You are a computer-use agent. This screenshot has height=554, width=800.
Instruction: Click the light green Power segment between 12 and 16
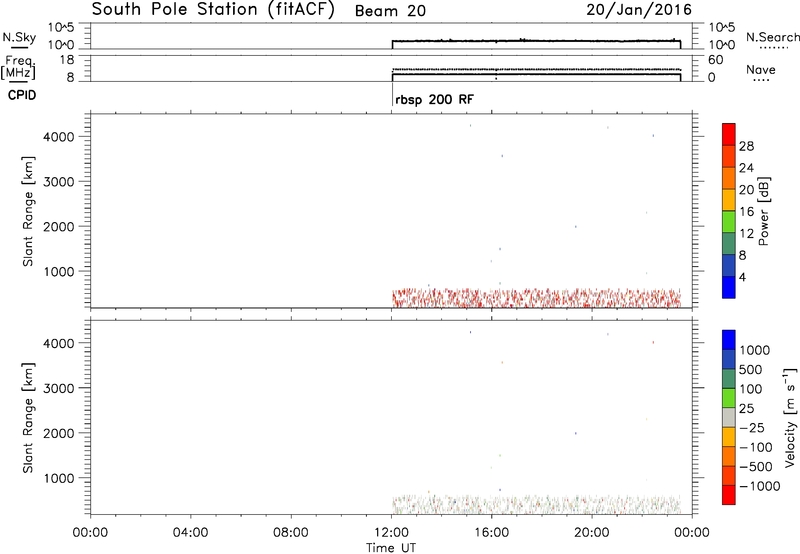(x=729, y=221)
